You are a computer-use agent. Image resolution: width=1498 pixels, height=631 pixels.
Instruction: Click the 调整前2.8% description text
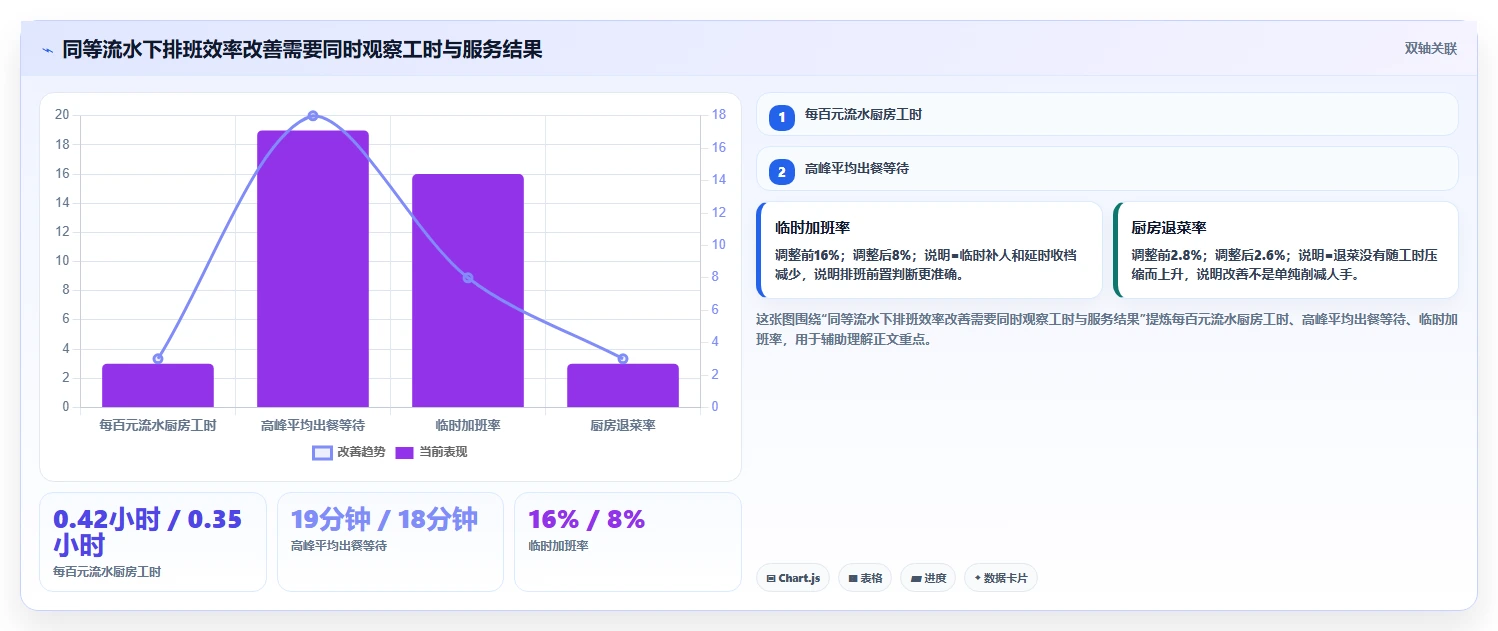point(1284,265)
